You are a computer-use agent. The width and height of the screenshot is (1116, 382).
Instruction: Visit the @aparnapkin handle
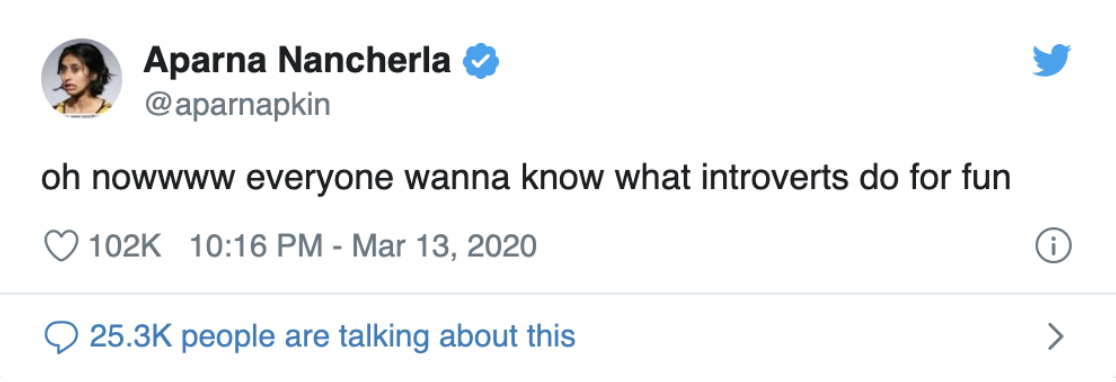(x=238, y=105)
